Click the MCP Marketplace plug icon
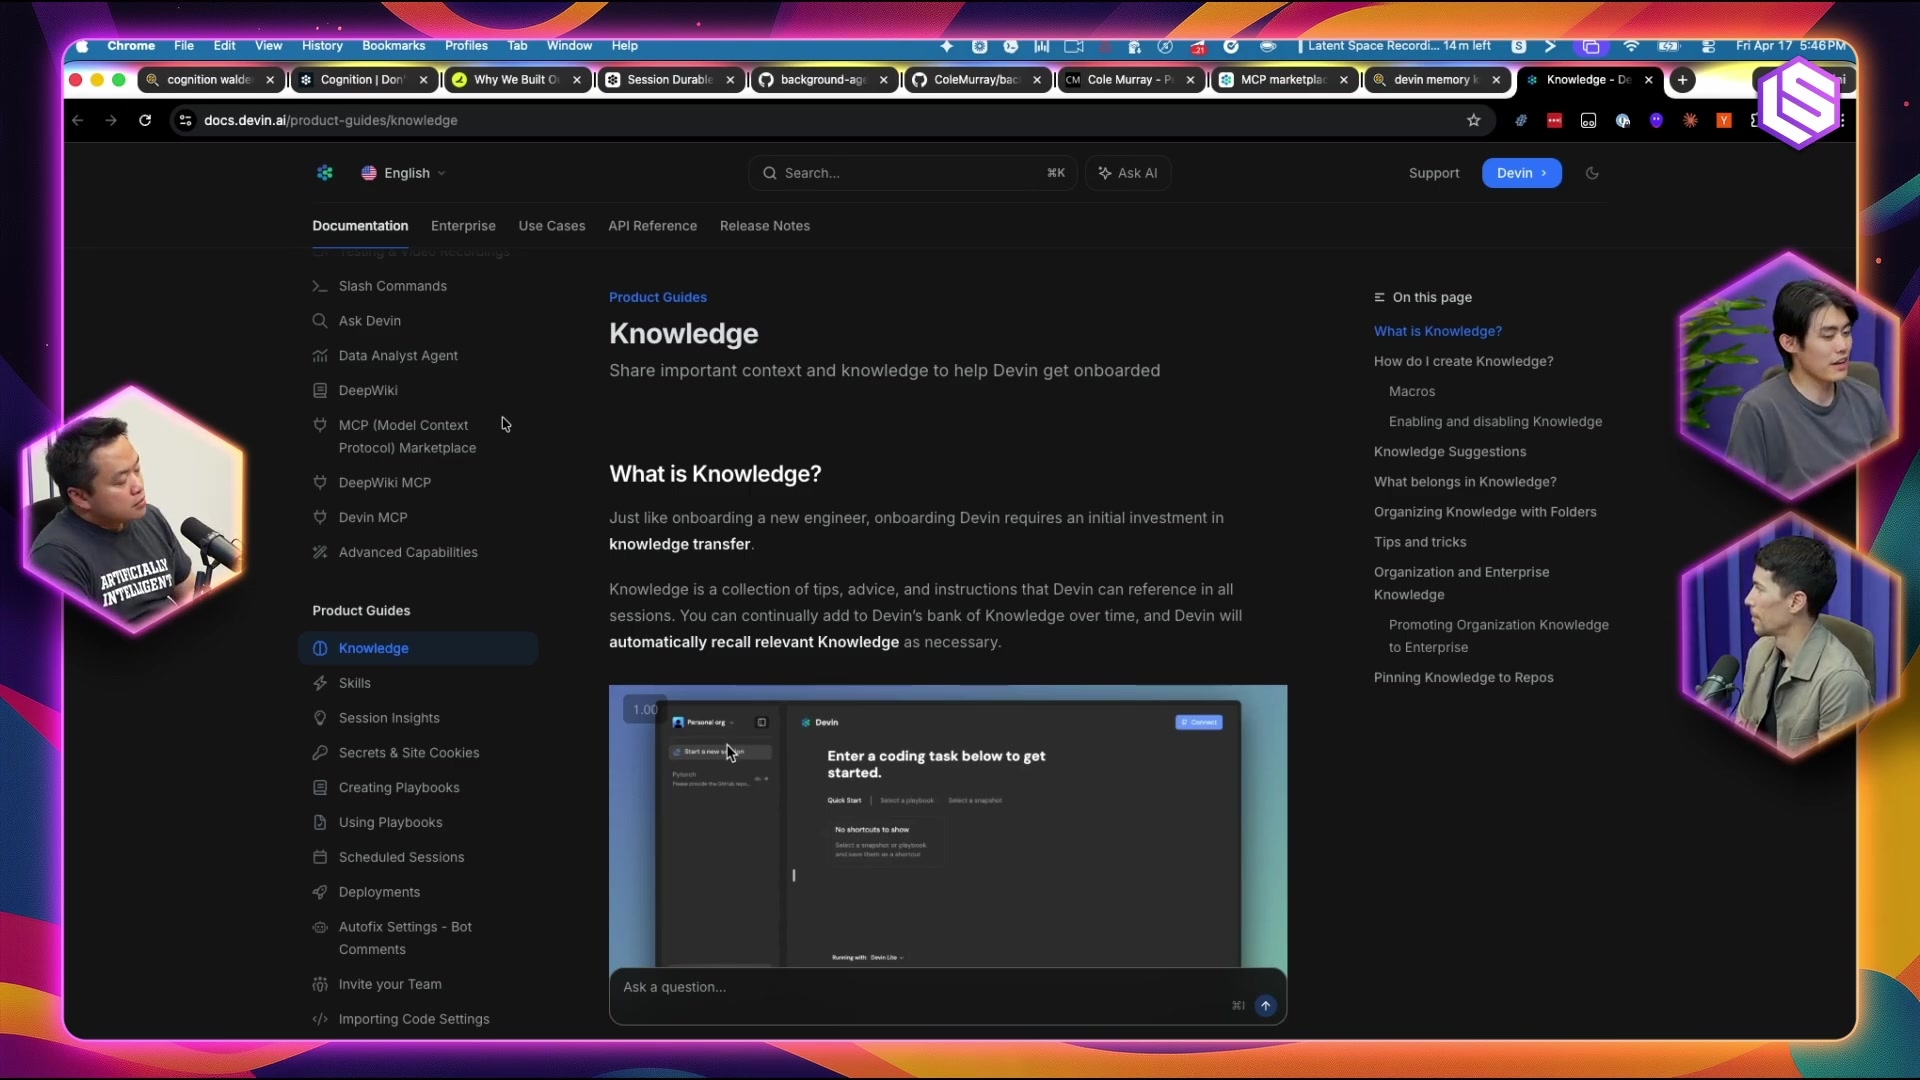The image size is (1920, 1080). 320,425
